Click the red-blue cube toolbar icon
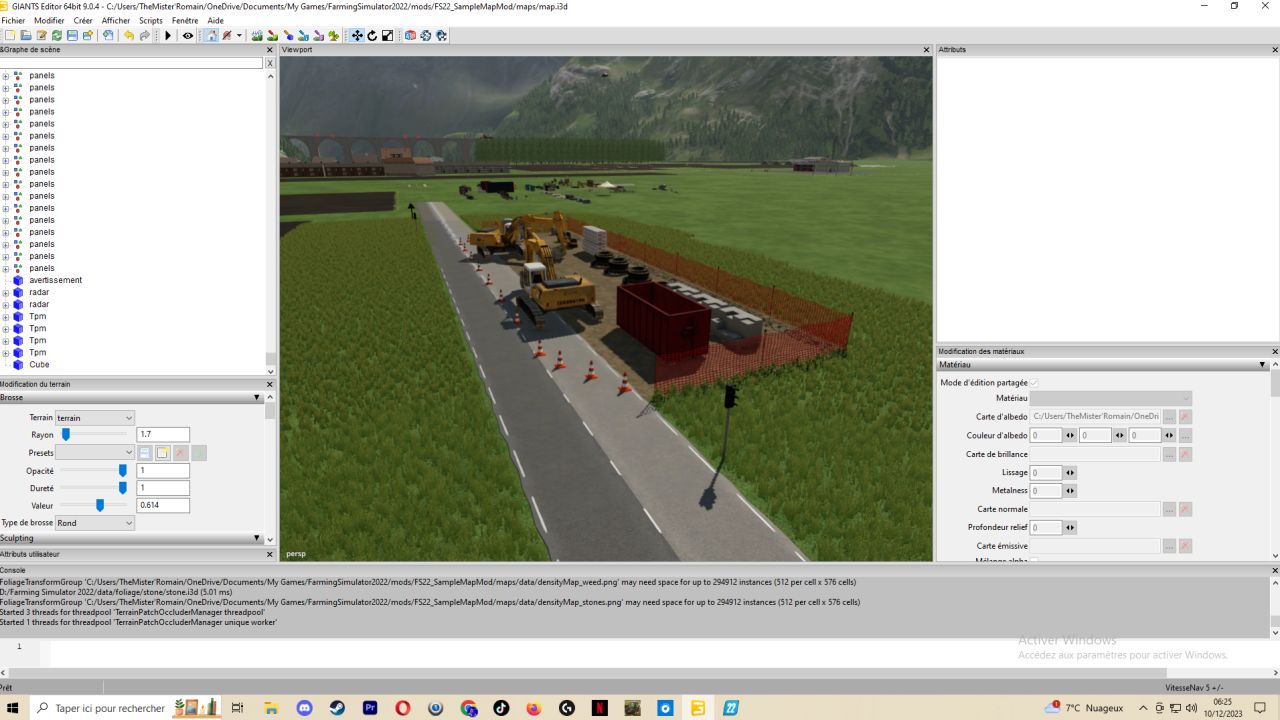This screenshot has width=1280, height=720. click(410, 35)
